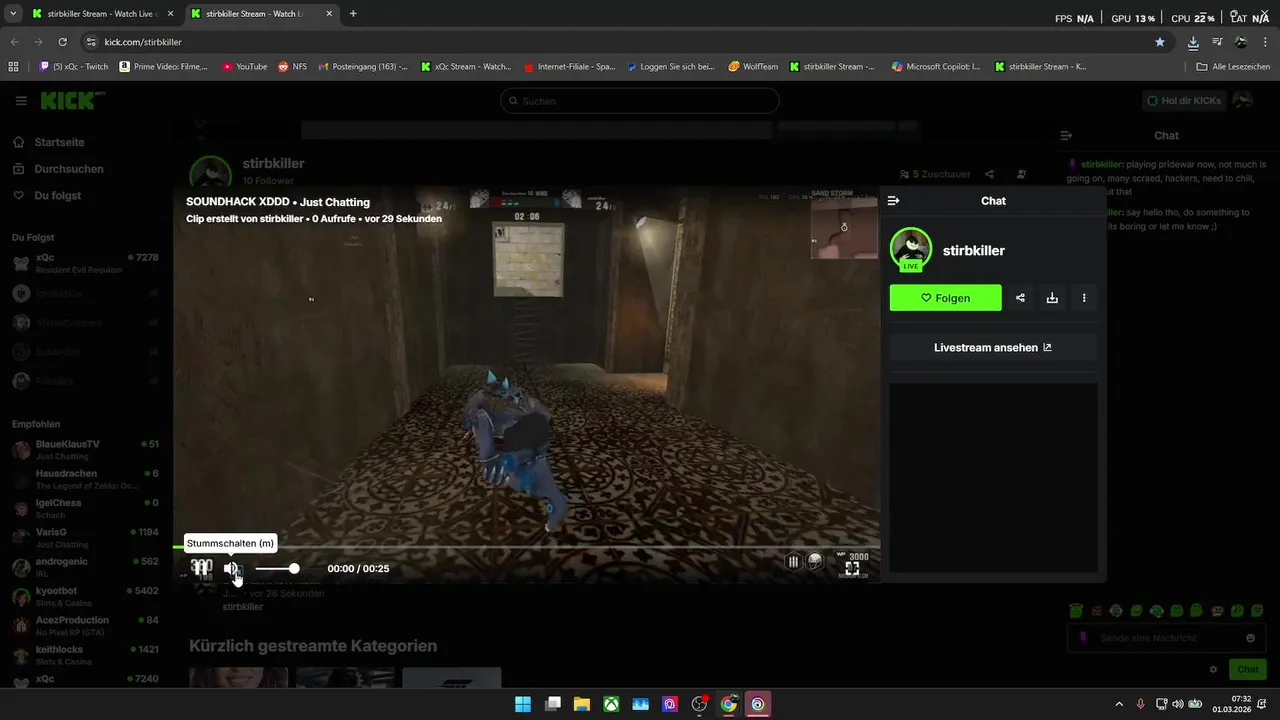Collapse the background page chat panel
The height and width of the screenshot is (720, 1280).
click(x=1066, y=135)
